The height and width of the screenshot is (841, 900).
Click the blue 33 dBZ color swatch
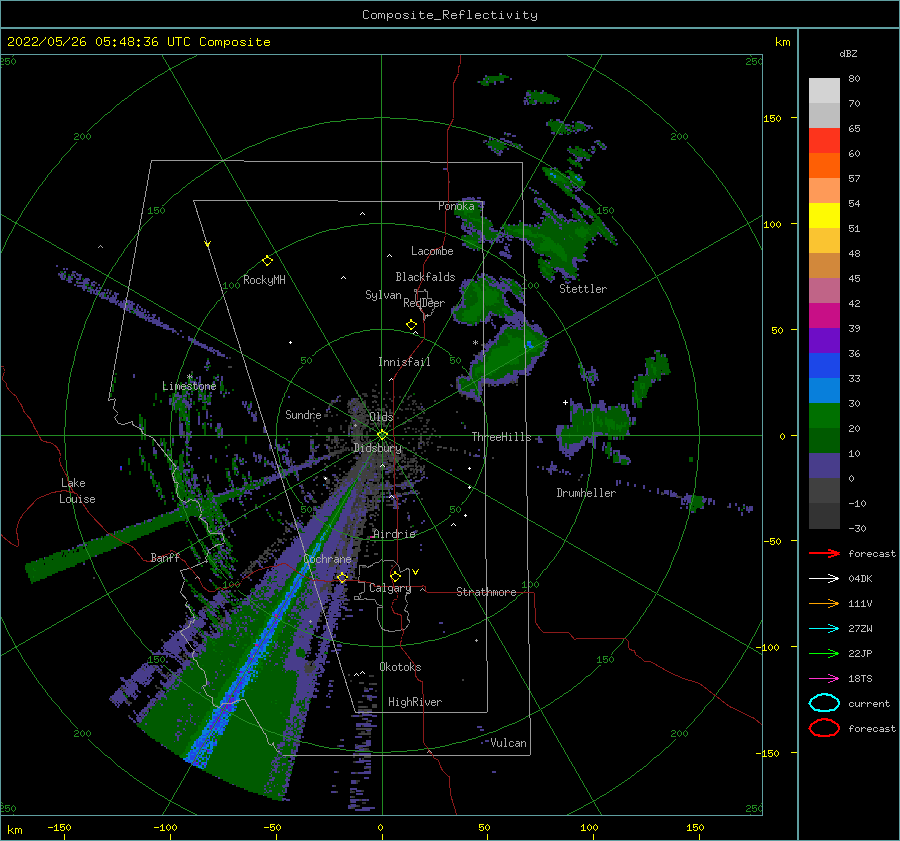click(824, 365)
